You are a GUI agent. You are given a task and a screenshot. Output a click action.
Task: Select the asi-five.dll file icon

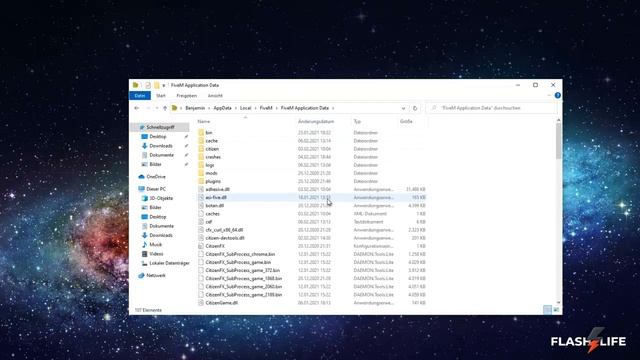[201, 198]
